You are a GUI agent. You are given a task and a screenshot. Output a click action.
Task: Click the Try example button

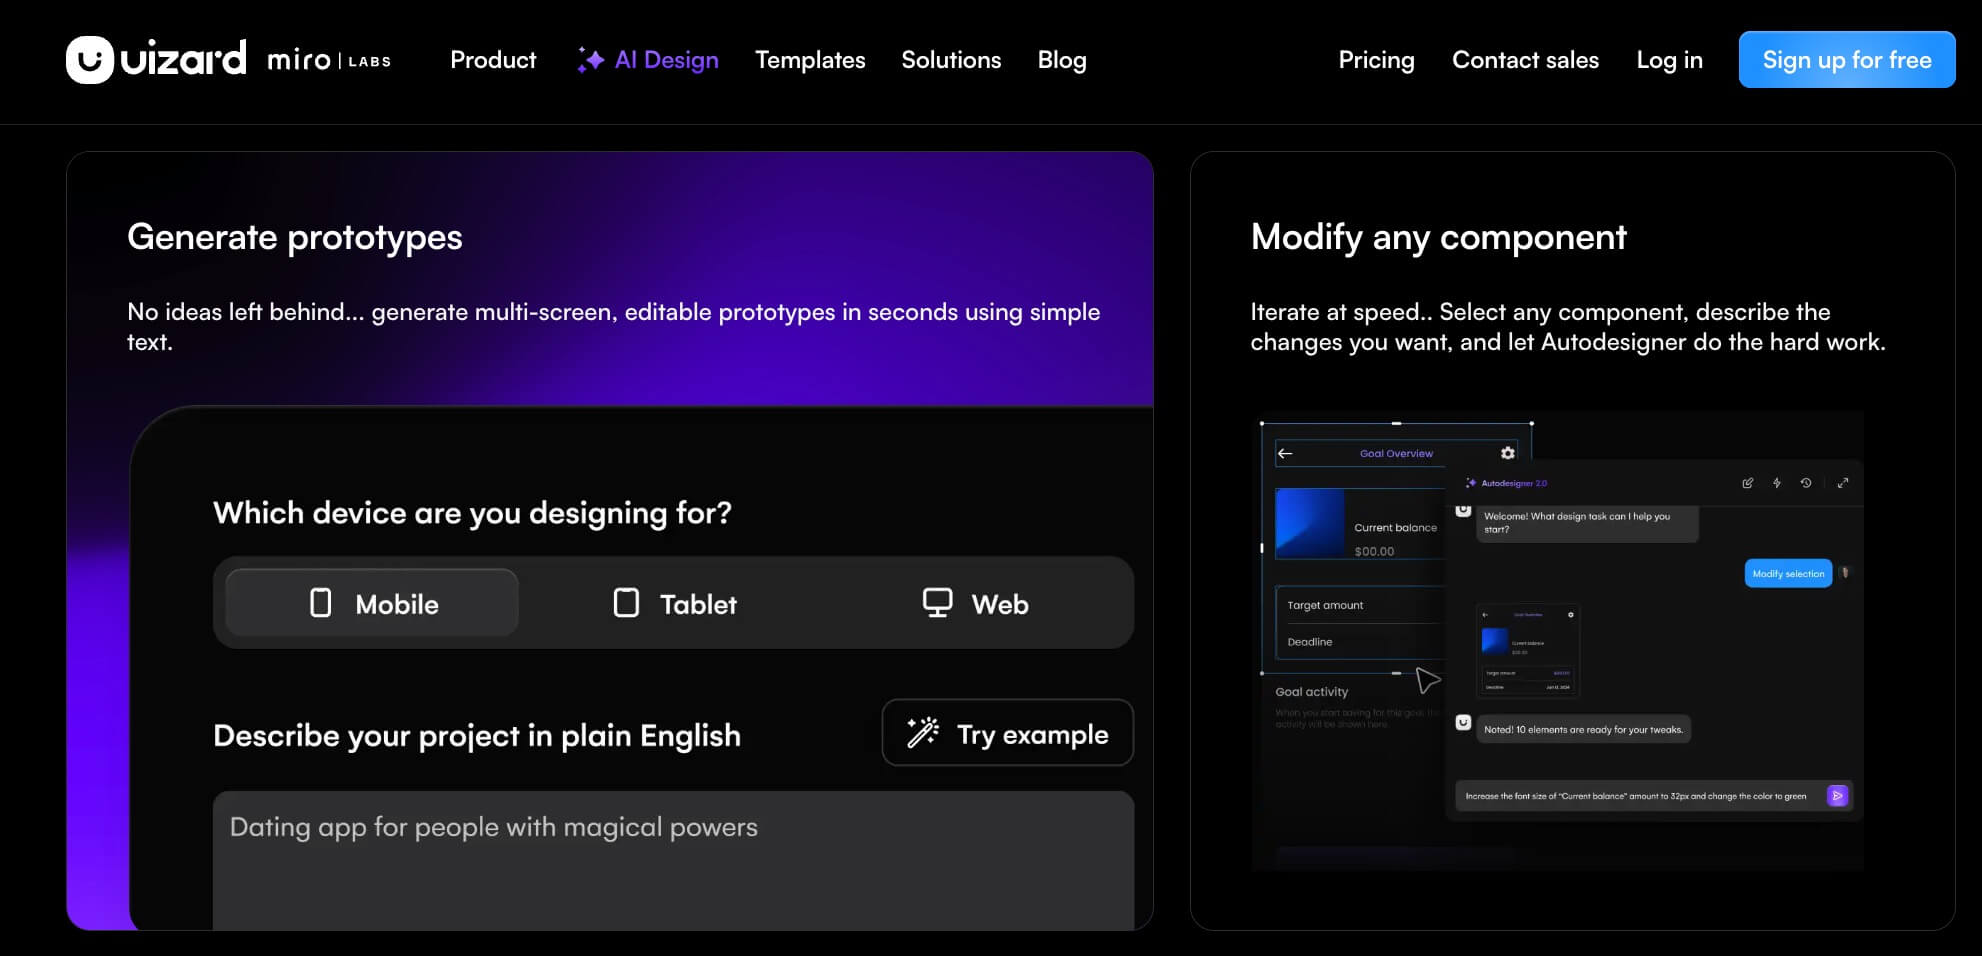[1007, 733]
